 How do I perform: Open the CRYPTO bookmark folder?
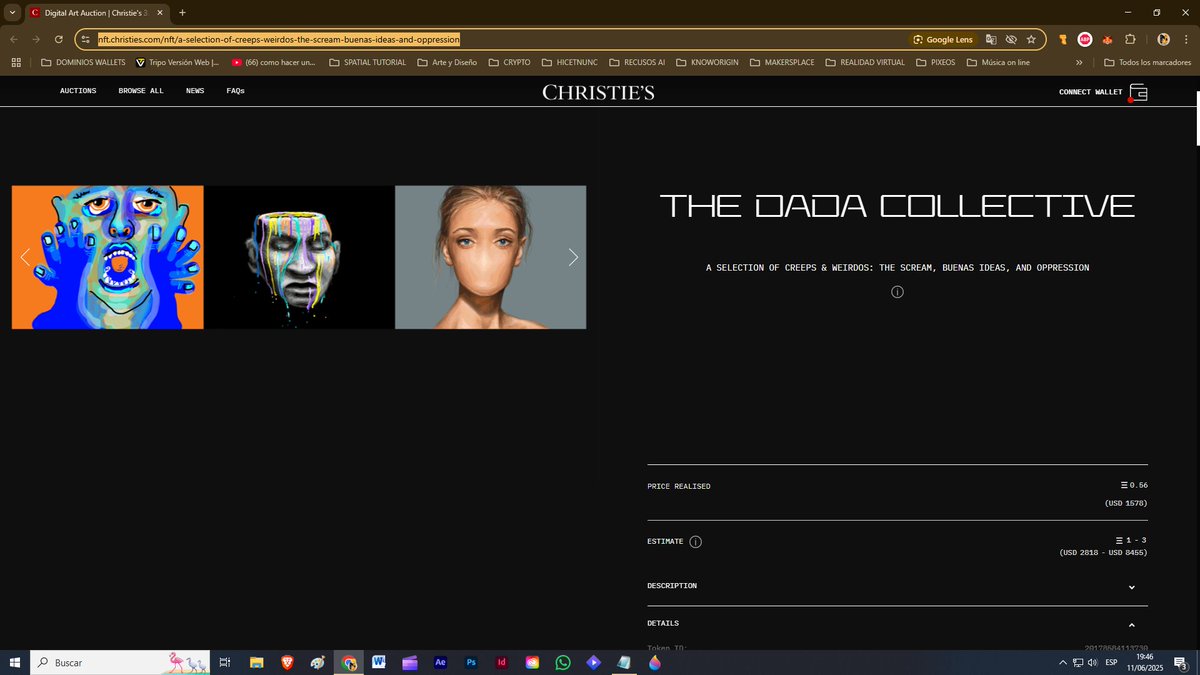click(508, 62)
